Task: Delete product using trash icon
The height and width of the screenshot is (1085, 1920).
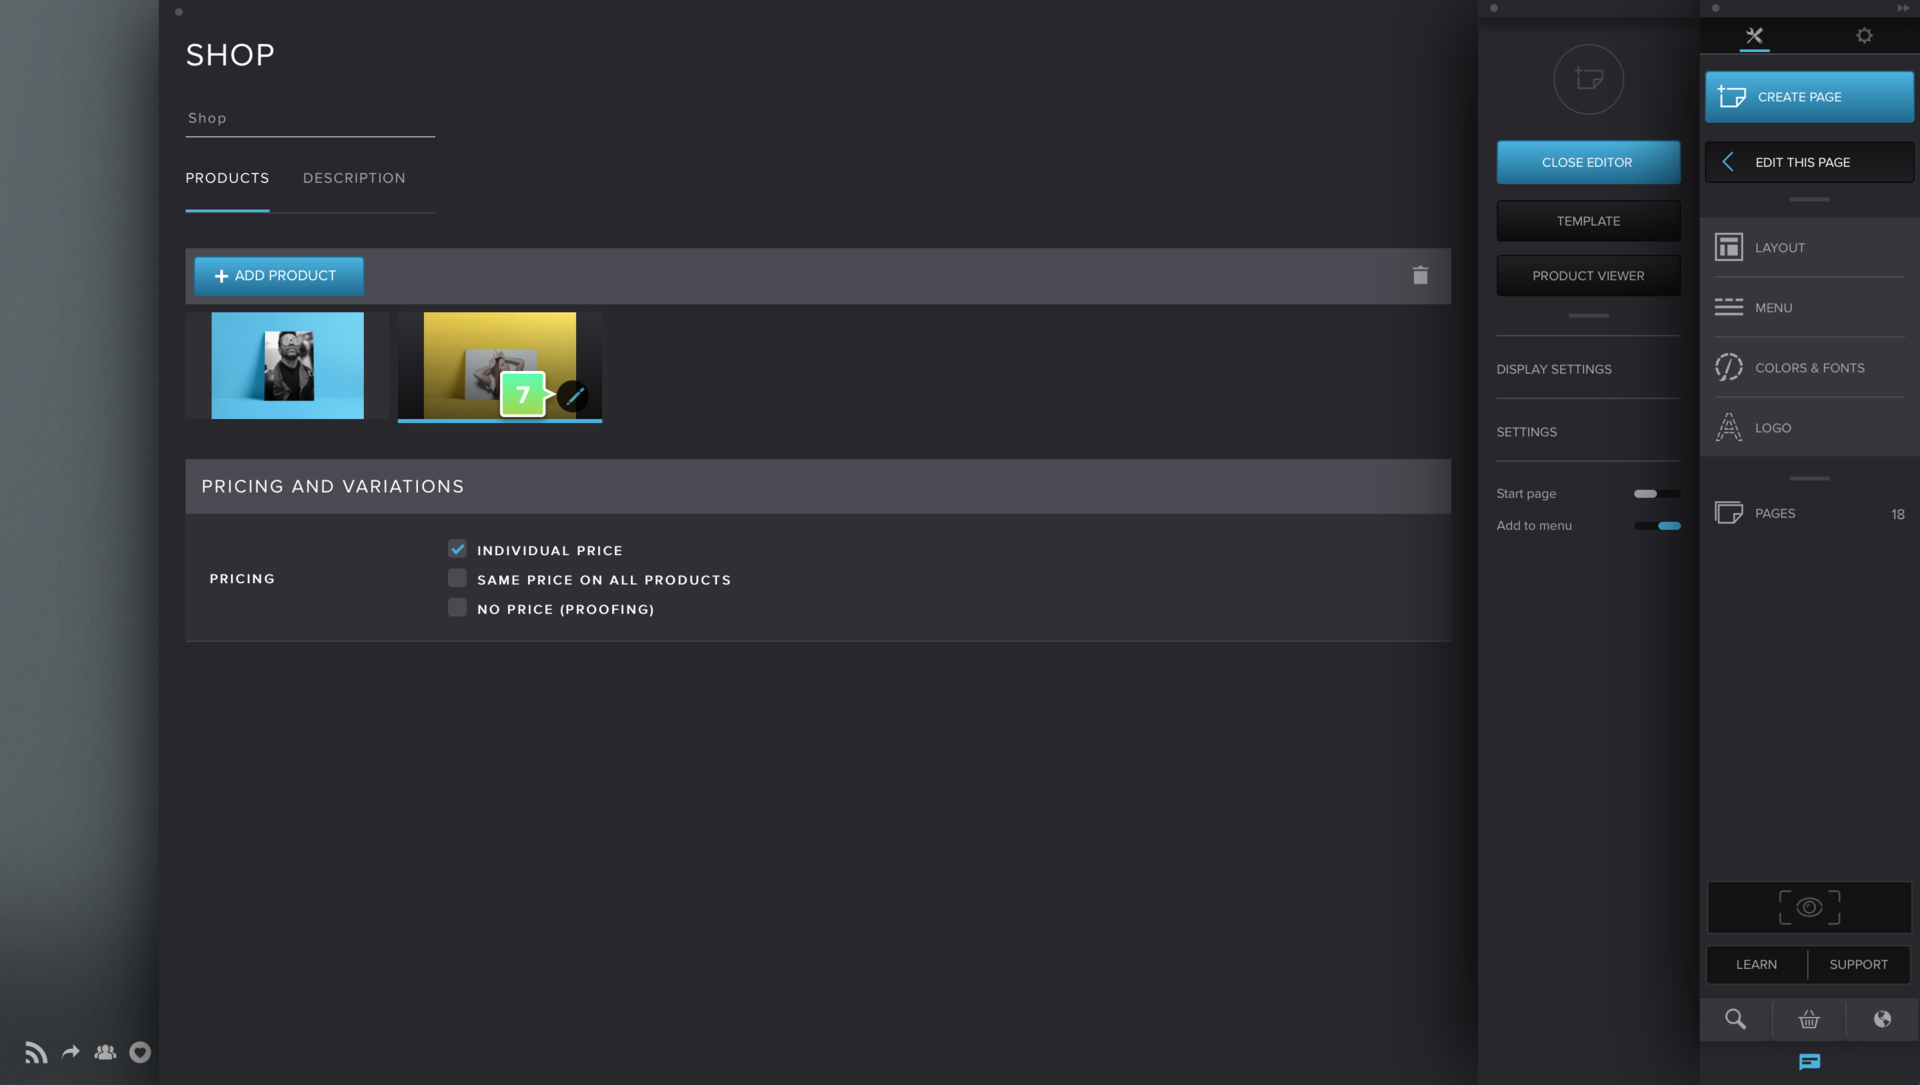Action: click(x=1420, y=275)
